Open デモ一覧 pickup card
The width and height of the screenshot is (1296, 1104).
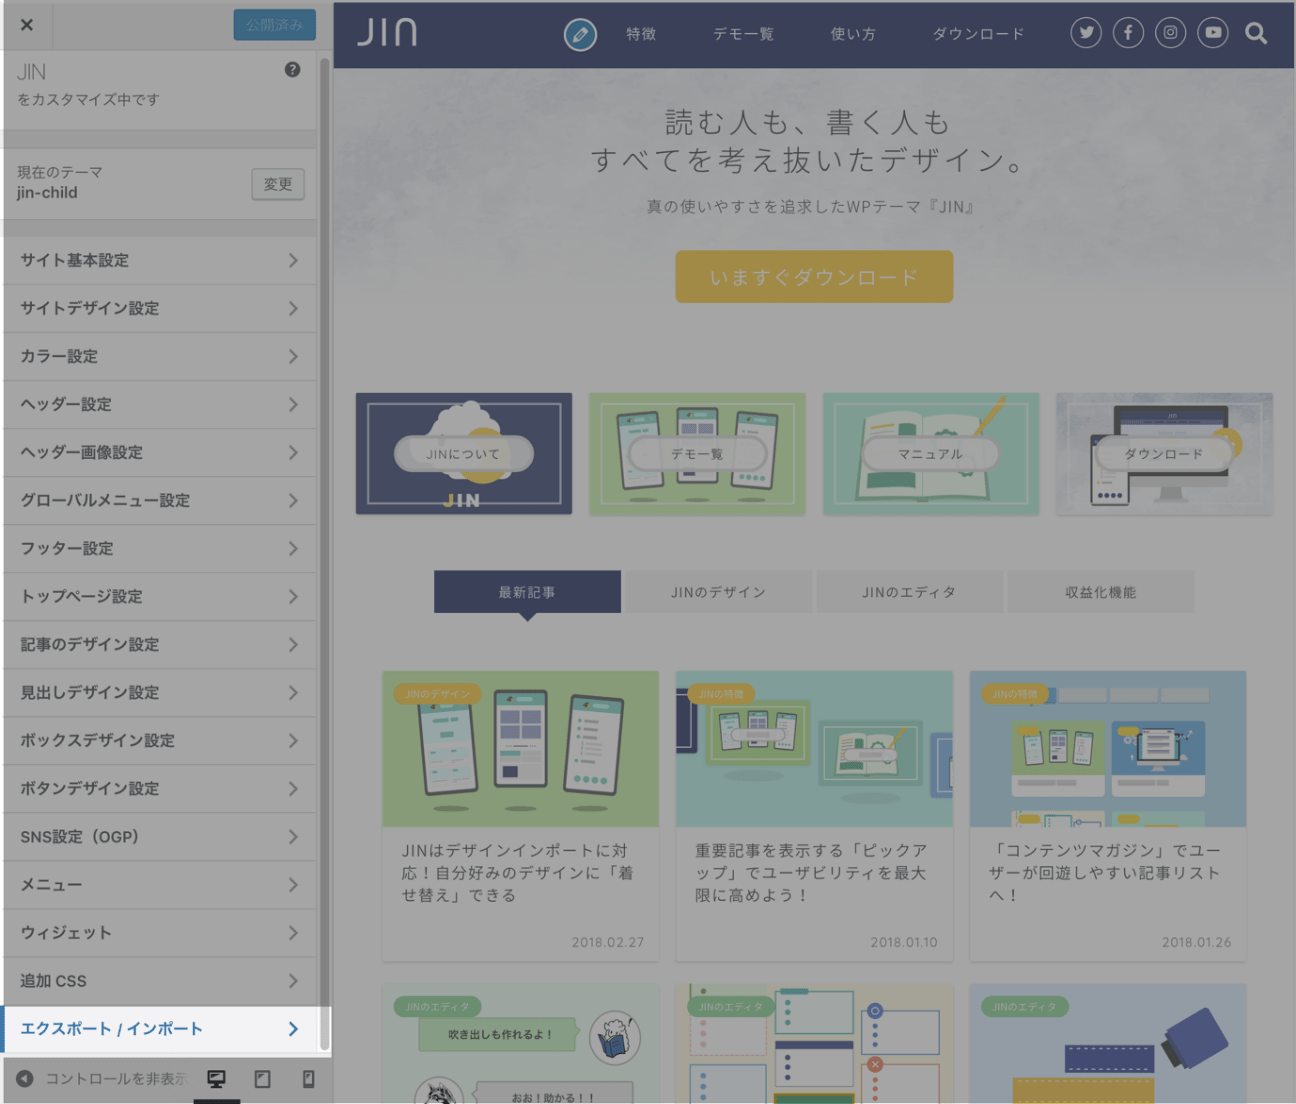697,454
